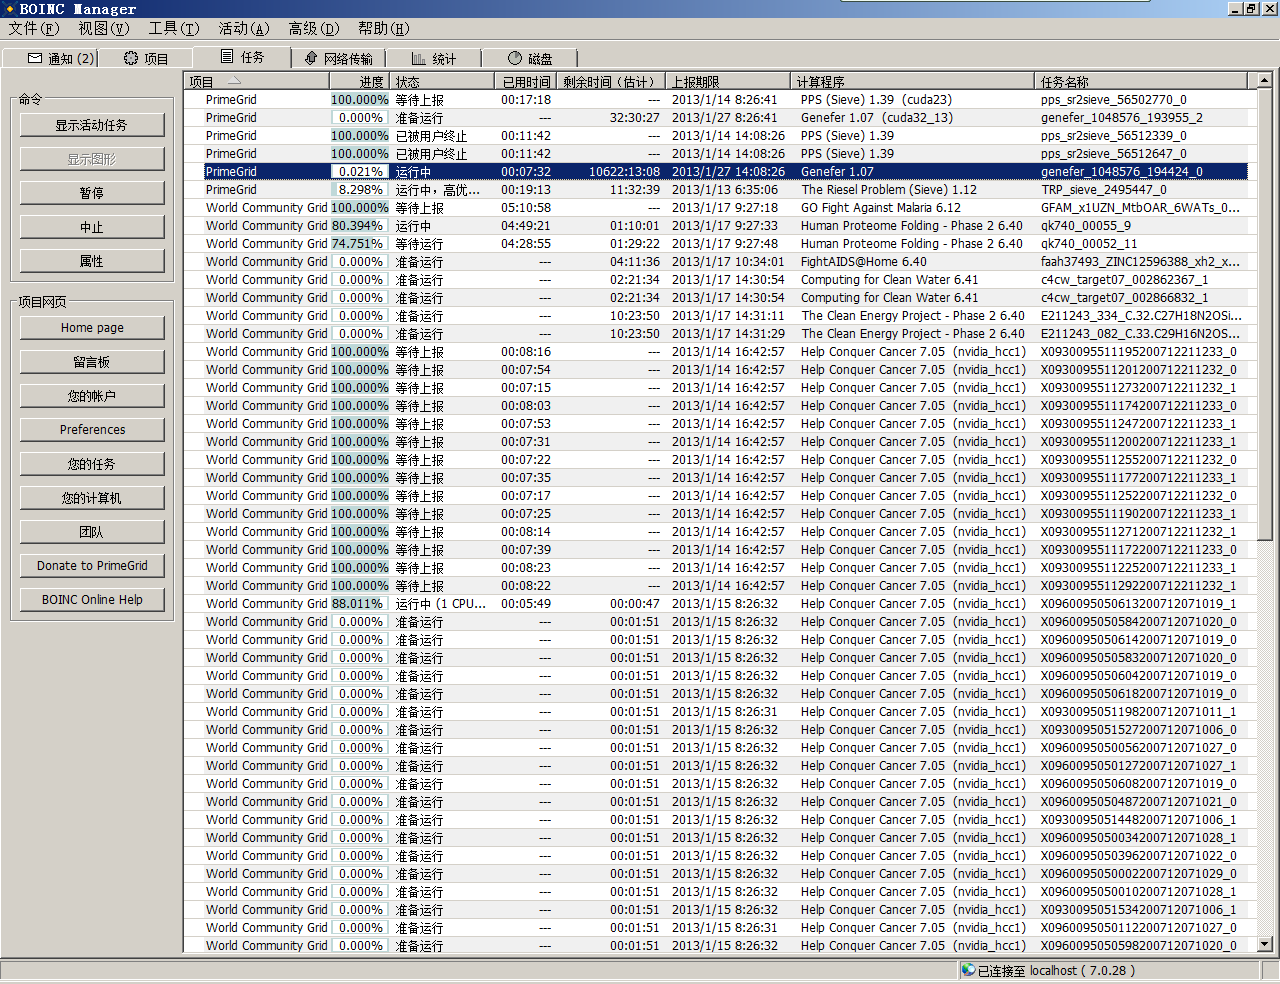The height and width of the screenshot is (984, 1280).
Task: Select task genefer_1048576_193955_2
Action: [1121, 118]
